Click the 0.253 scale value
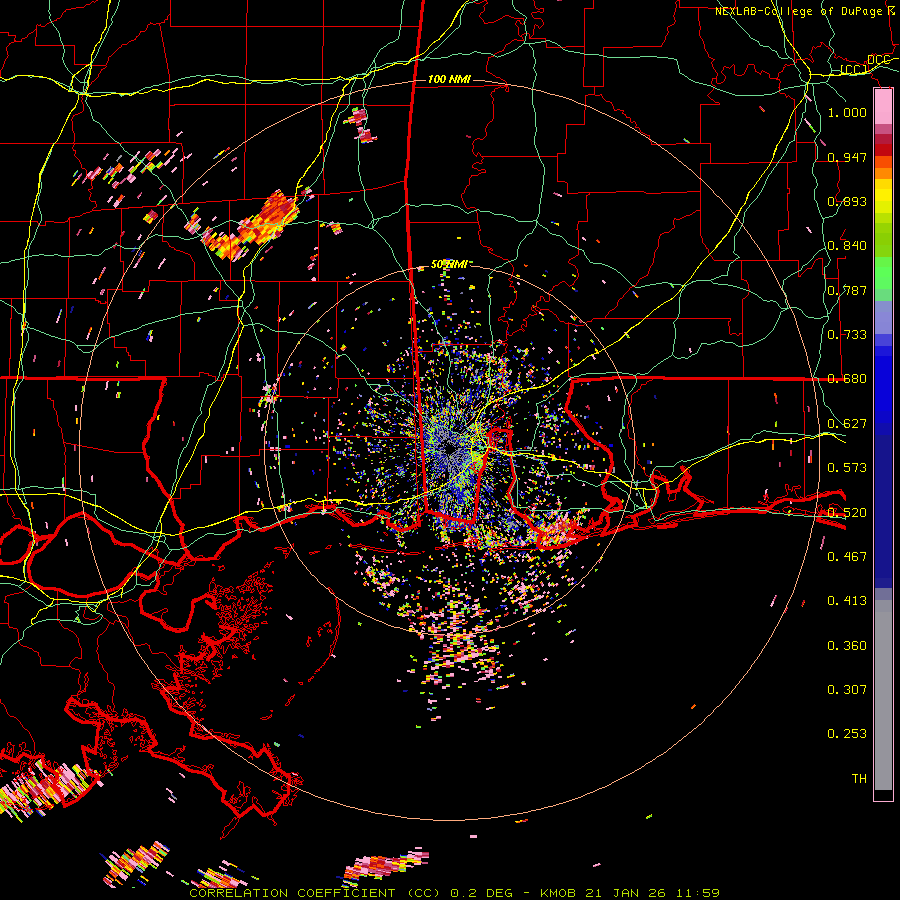 point(847,734)
